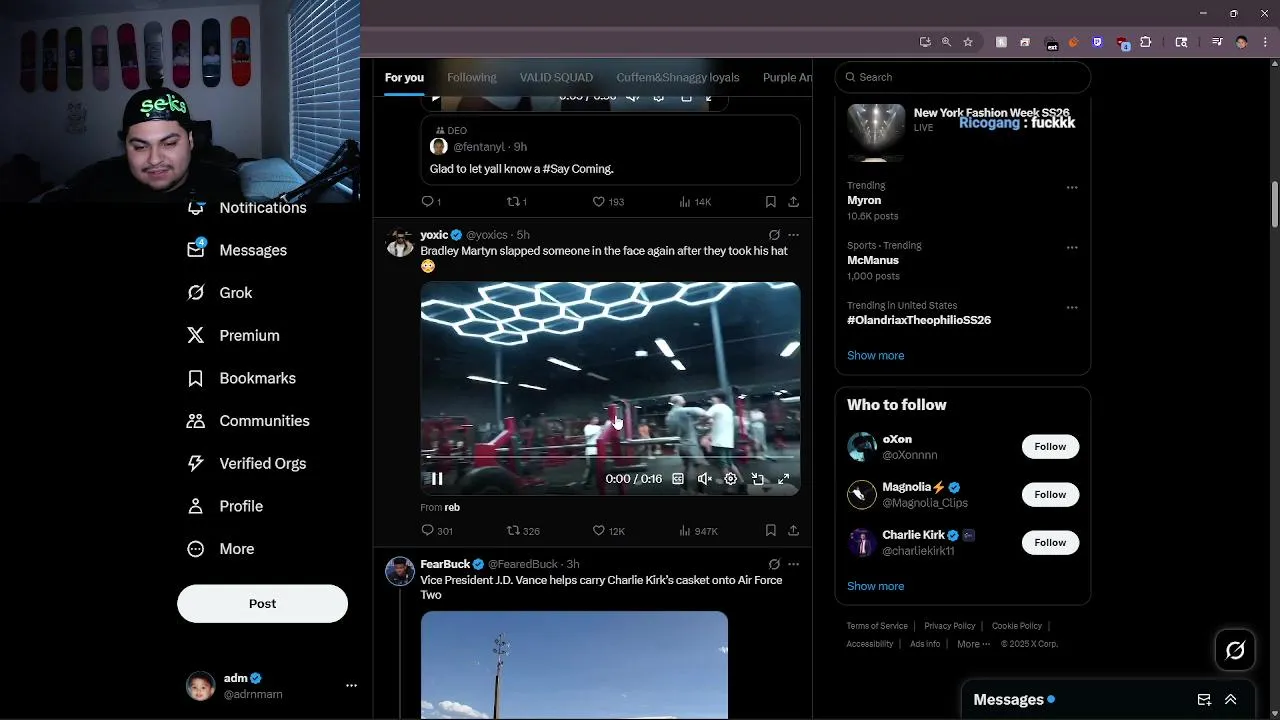Like yoxic's post with 12K likes
Viewport: 1280px width, 720px height.
click(608, 531)
